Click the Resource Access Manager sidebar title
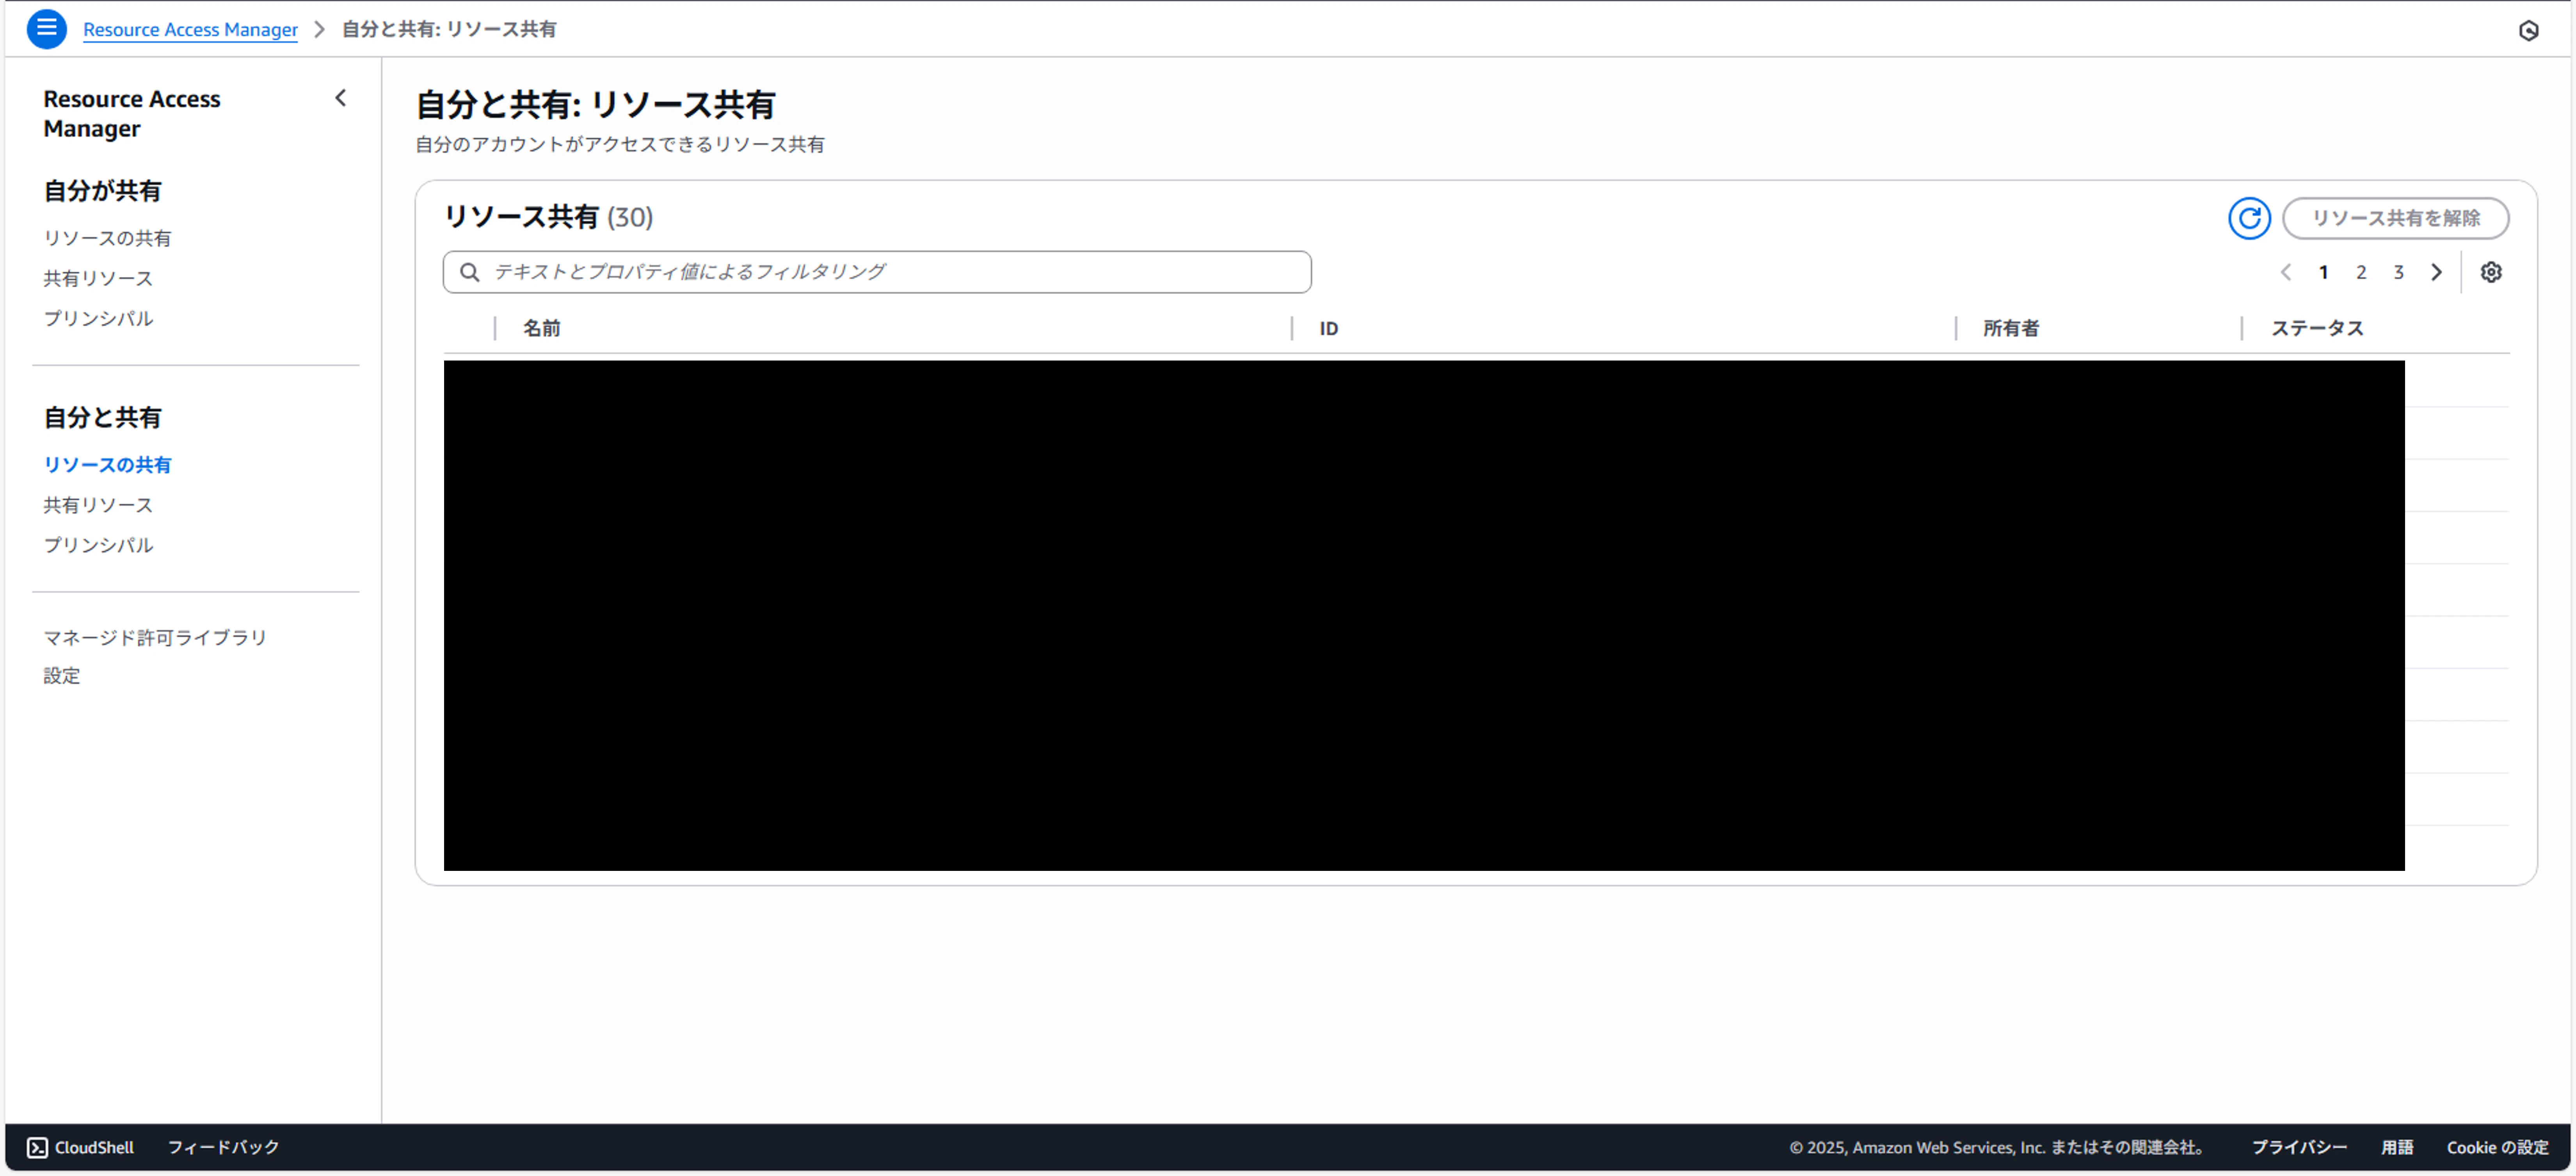The height and width of the screenshot is (1176, 2576). pyautogui.click(x=132, y=114)
